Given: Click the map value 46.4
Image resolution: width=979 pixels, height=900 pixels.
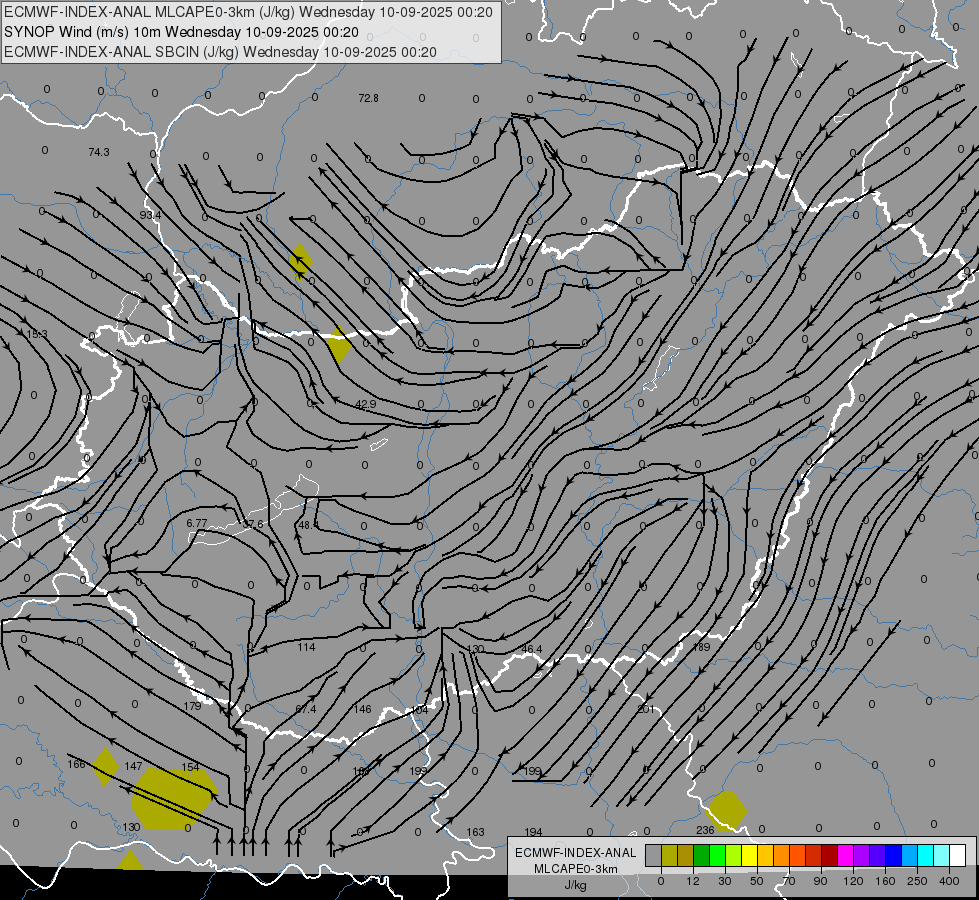Looking at the screenshot, I should click(531, 649).
